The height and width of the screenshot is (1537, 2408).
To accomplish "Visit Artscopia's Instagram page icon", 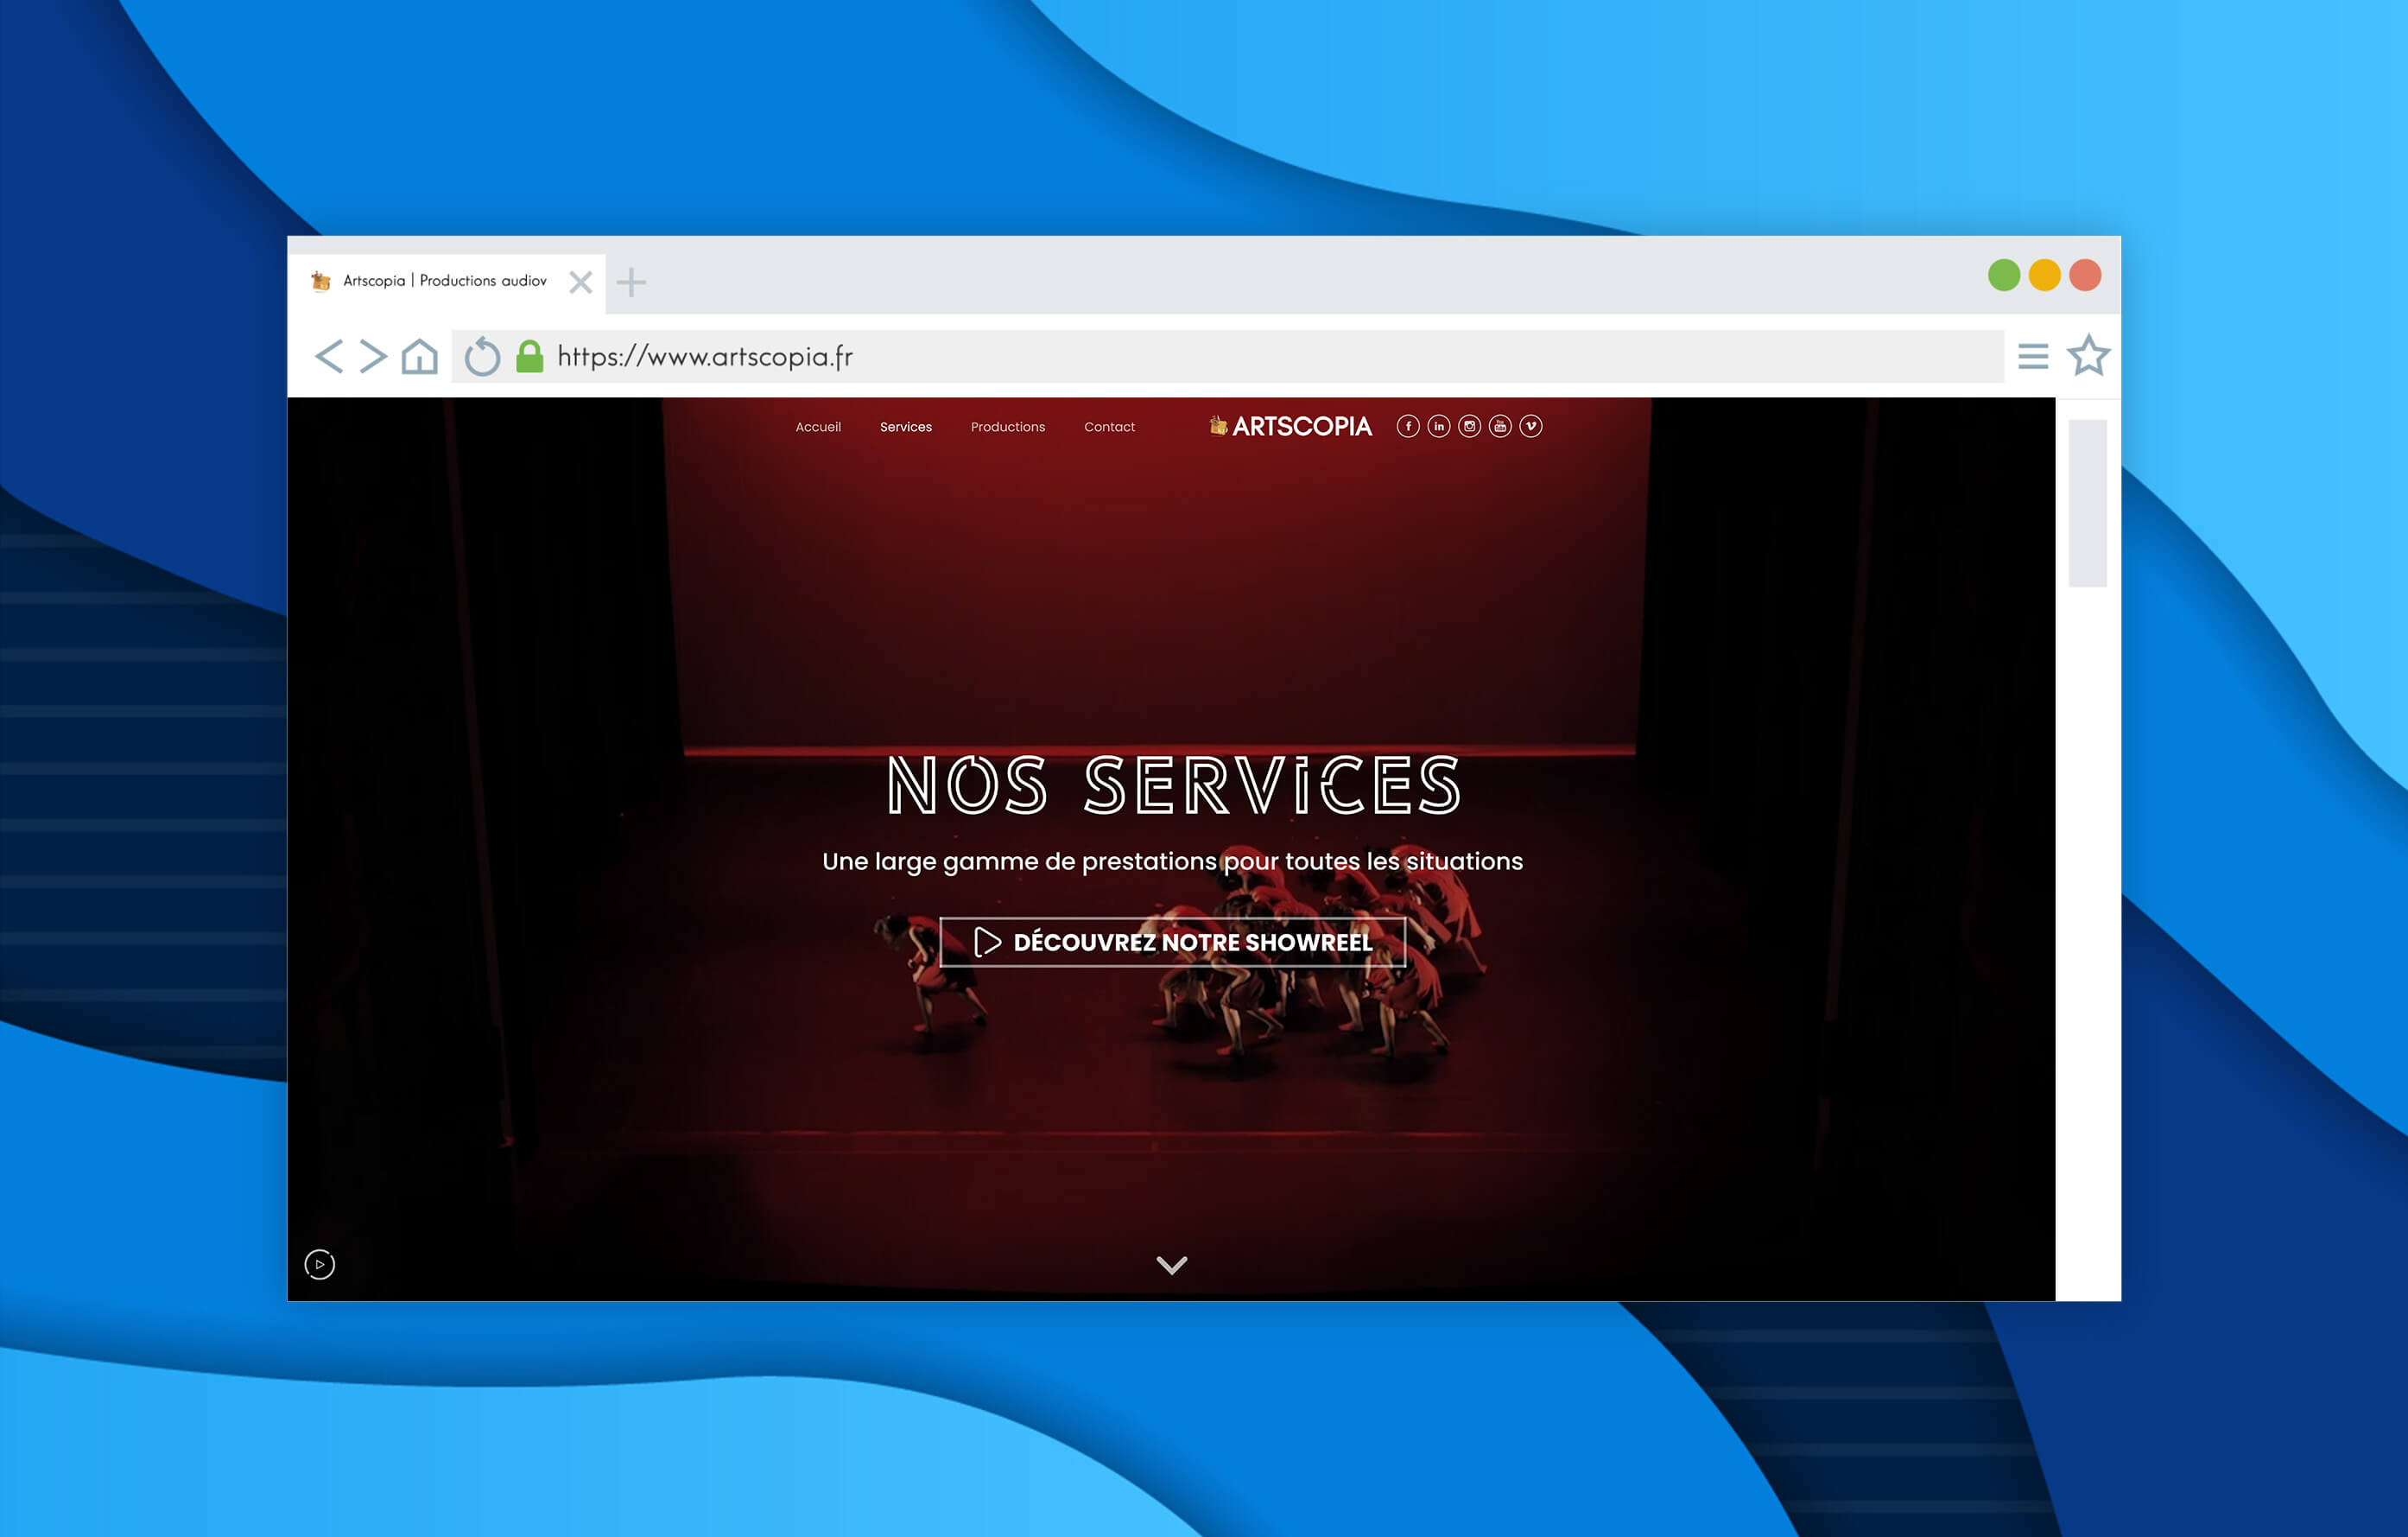I will pos(1469,426).
